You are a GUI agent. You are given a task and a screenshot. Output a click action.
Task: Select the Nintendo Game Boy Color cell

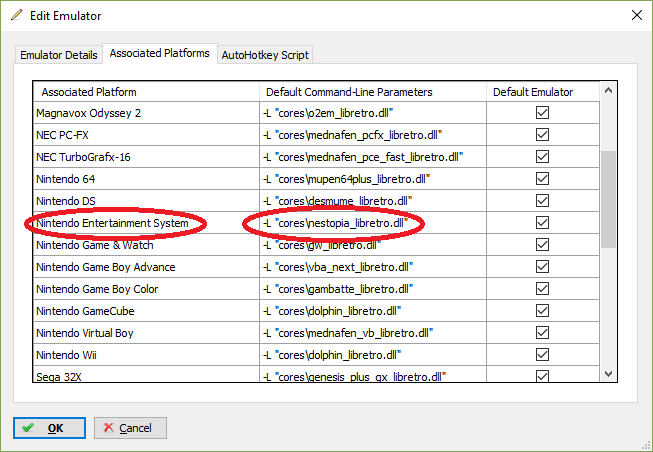(x=146, y=289)
